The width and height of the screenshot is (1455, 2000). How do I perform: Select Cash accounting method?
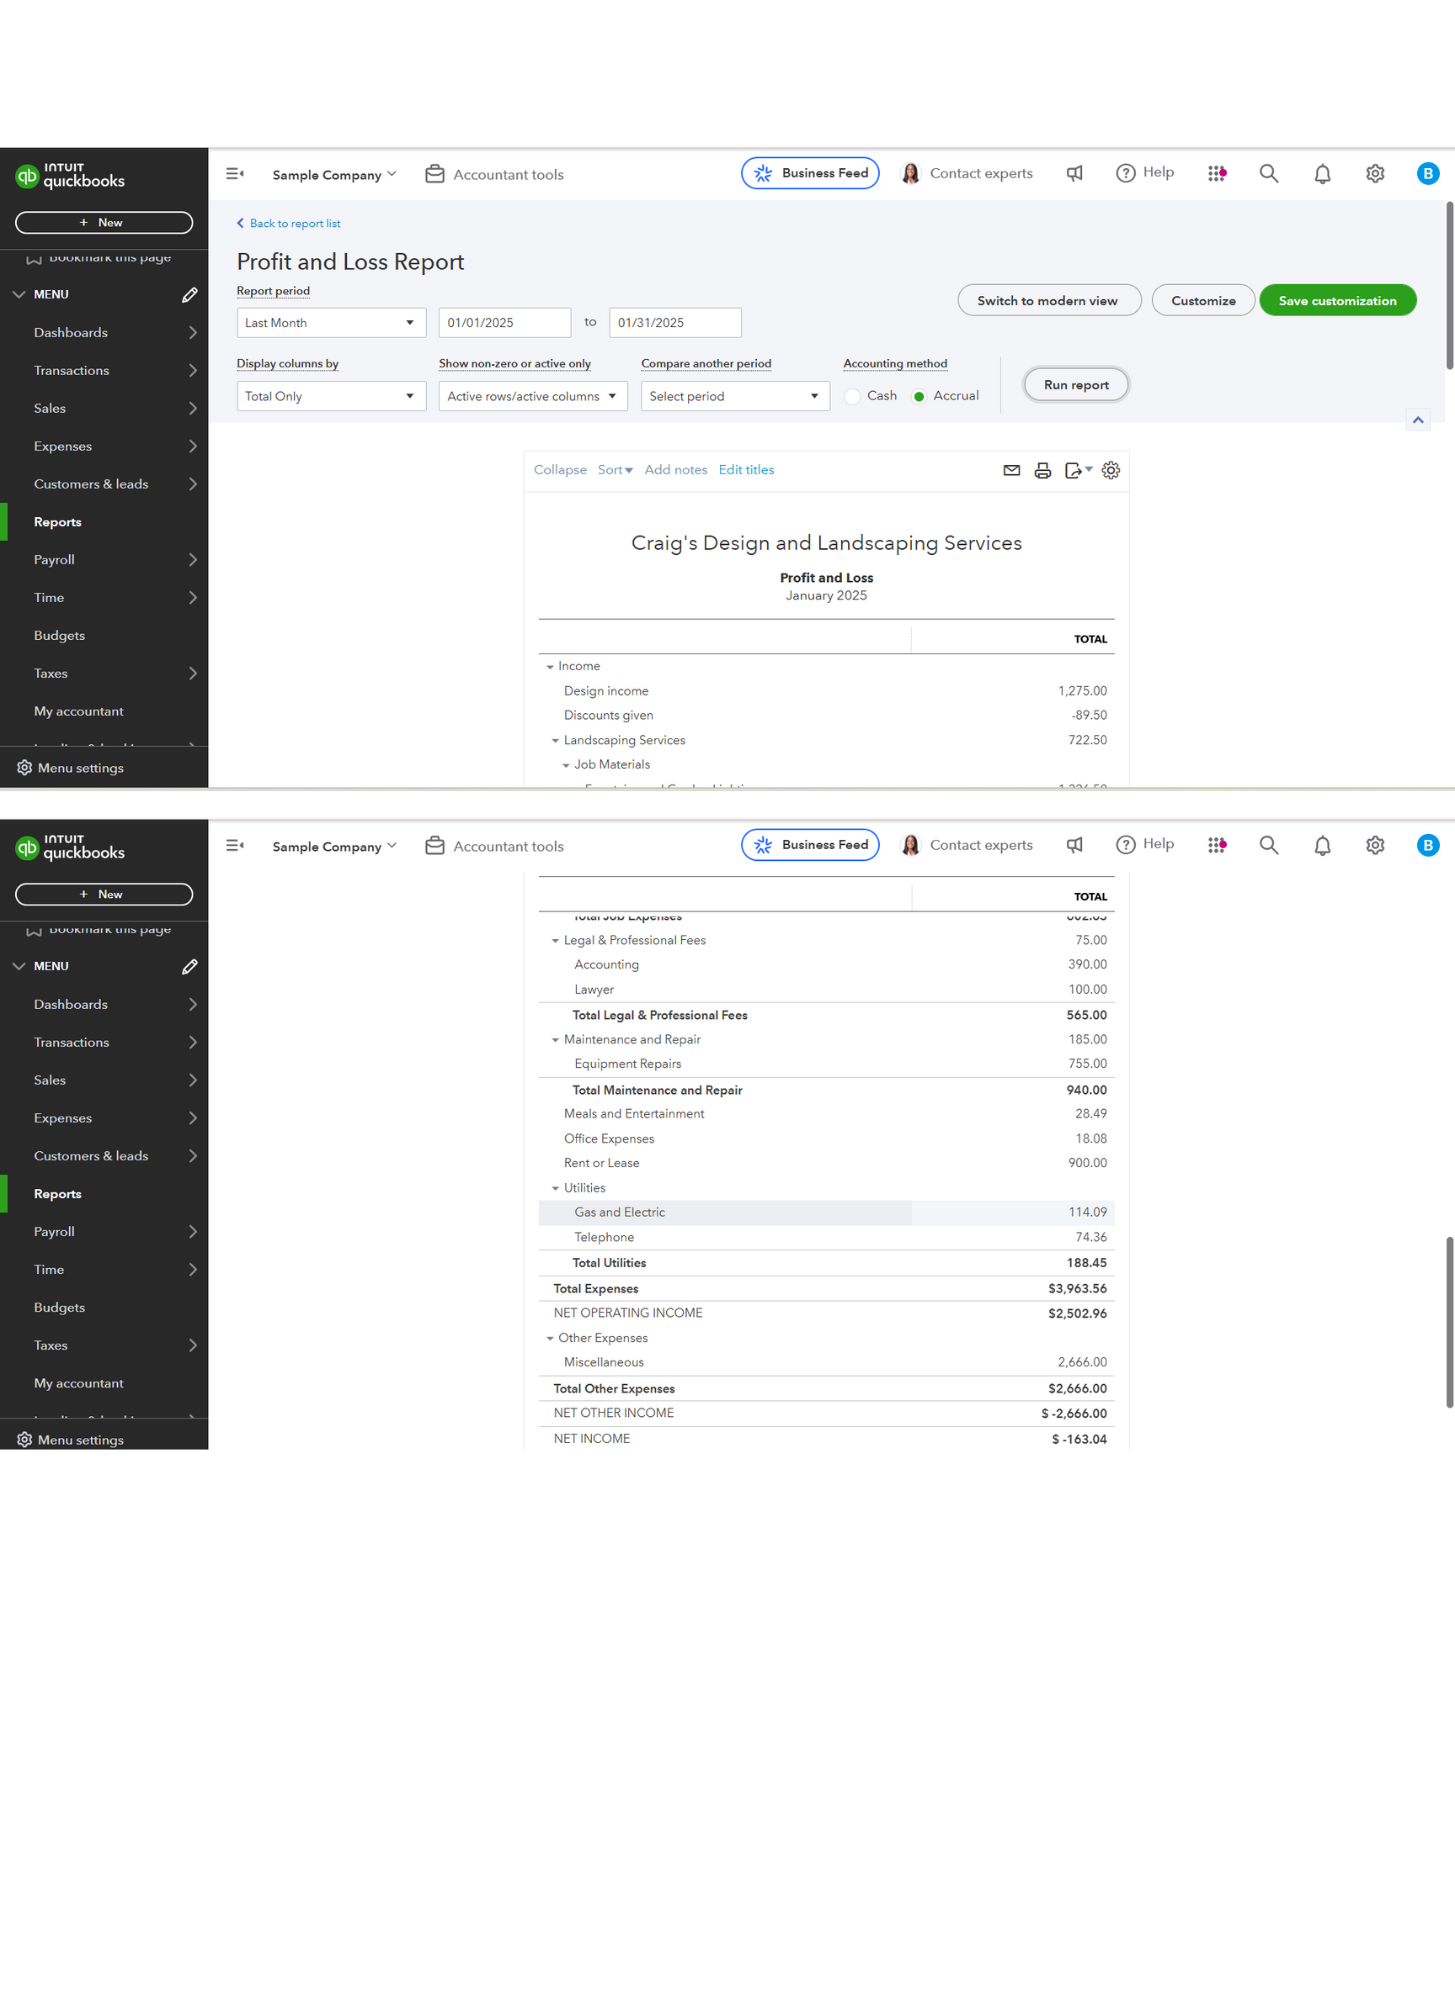click(x=852, y=396)
